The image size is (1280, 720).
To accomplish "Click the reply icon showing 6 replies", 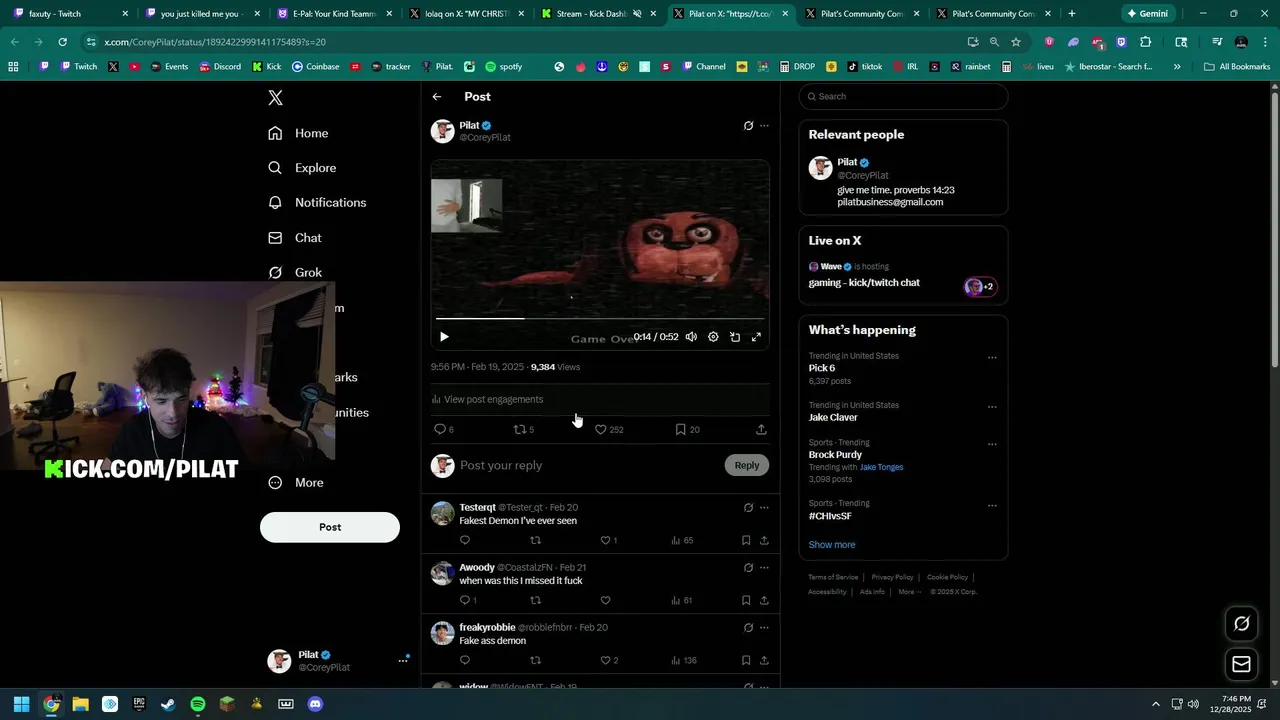I will pyautogui.click(x=443, y=429).
